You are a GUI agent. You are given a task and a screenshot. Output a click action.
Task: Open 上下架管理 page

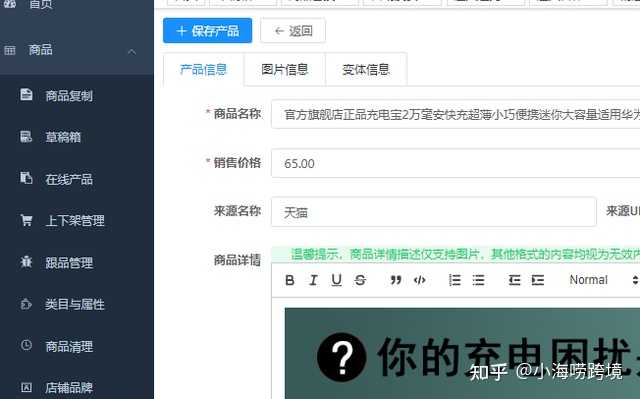coord(75,221)
